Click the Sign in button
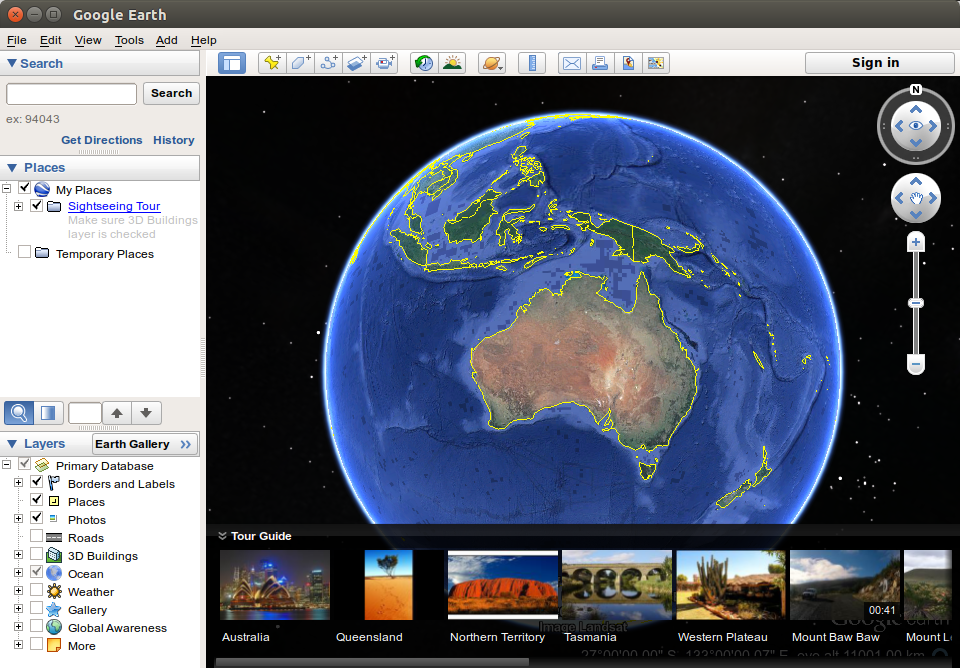 tap(879, 62)
